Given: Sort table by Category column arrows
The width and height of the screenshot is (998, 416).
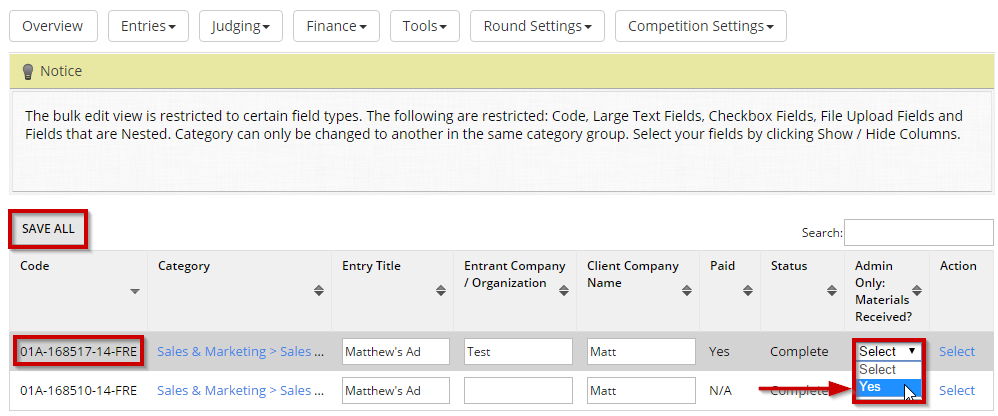Looking at the screenshot, I should coord(319,291).
